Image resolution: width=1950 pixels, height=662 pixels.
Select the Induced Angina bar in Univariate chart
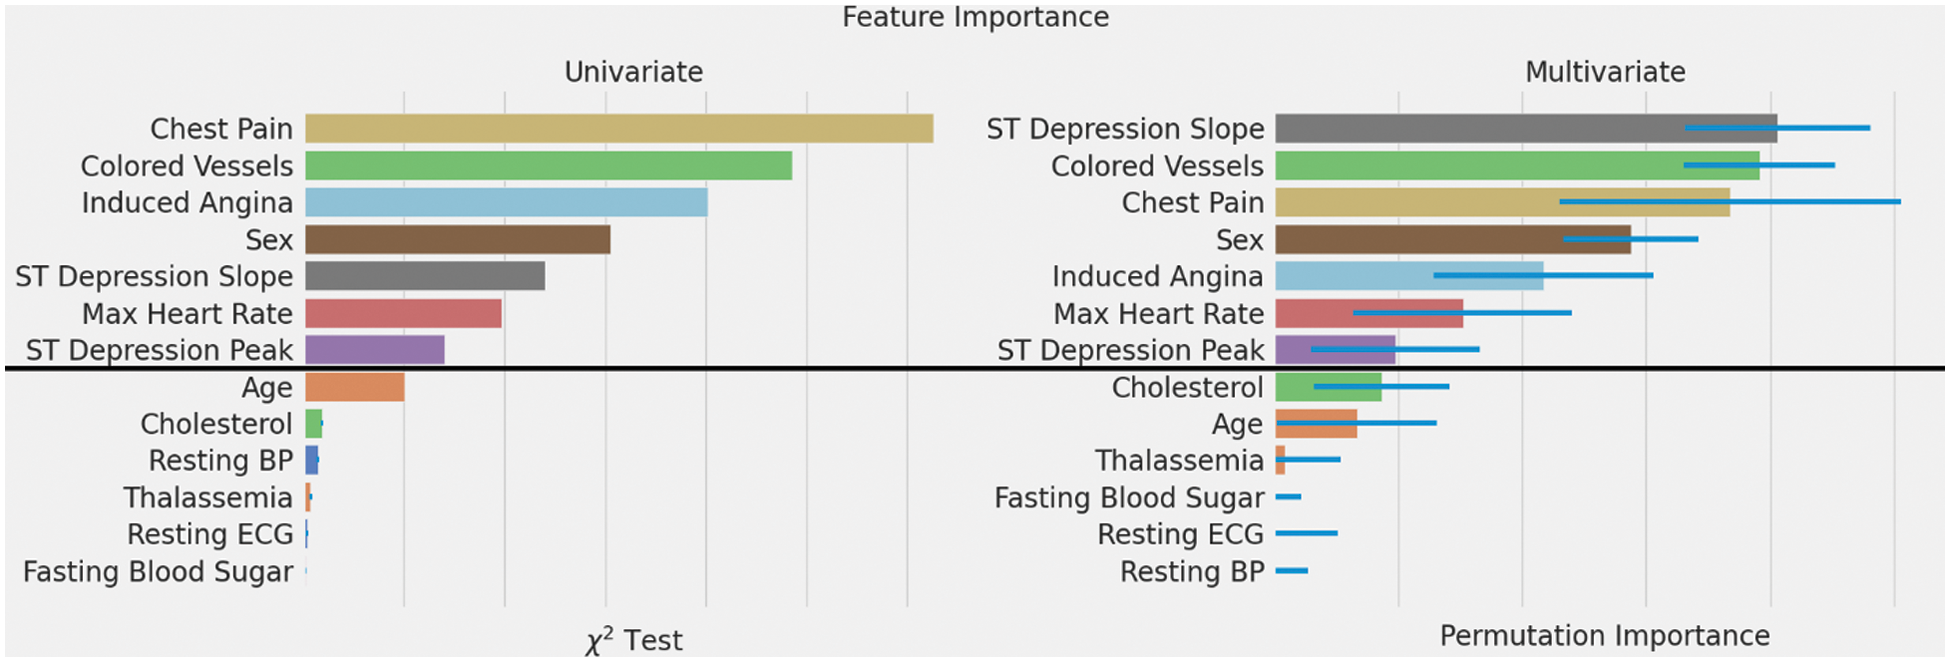(x=506, y=202)
